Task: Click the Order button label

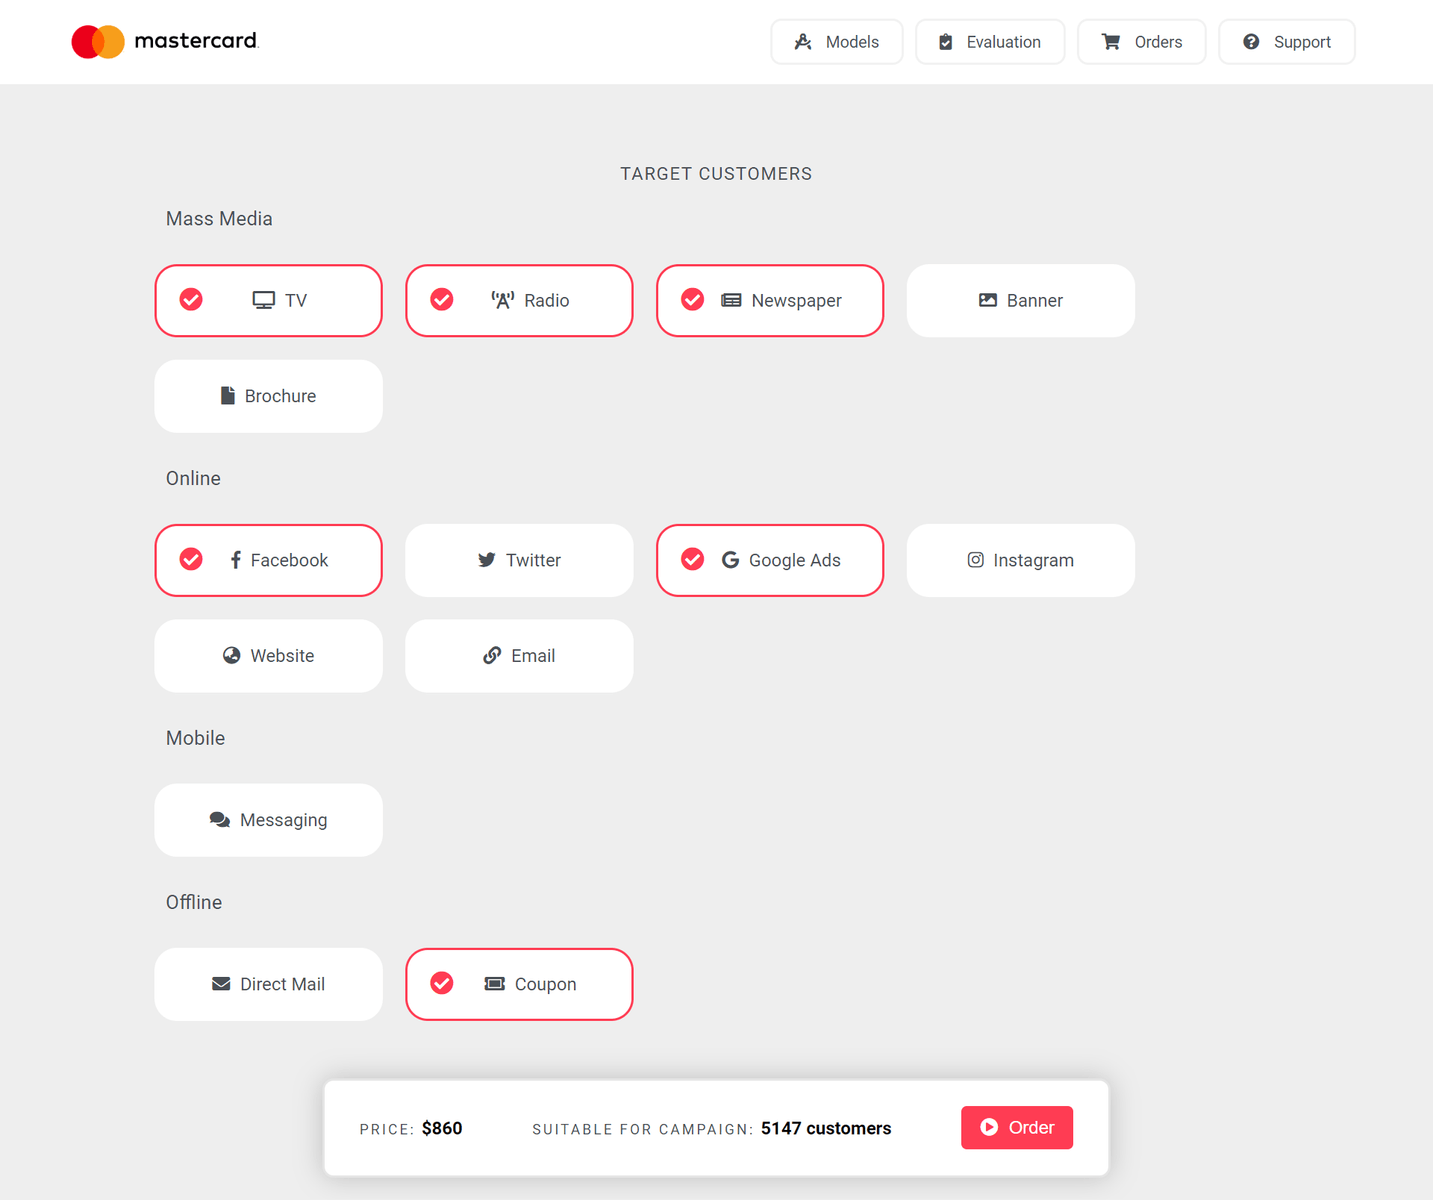Action: tap(1032, 1127)
